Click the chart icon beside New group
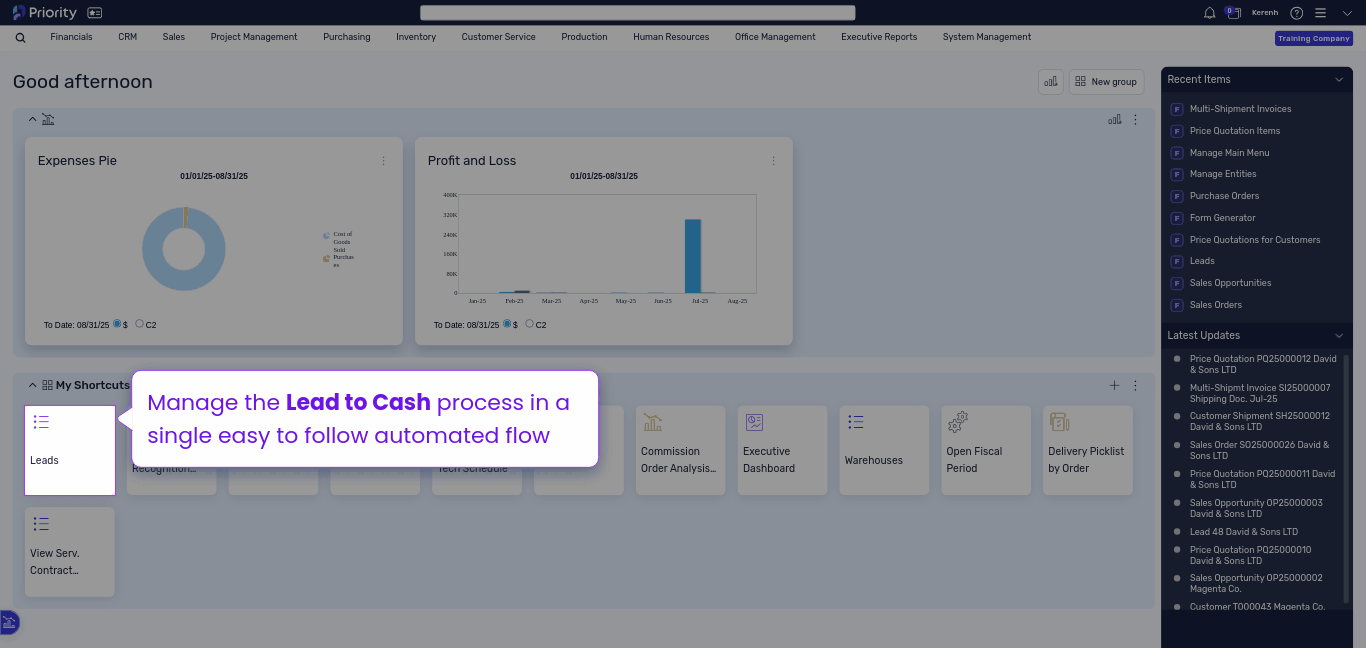Screen dimensions: 1366x648 click(1050, 82)
